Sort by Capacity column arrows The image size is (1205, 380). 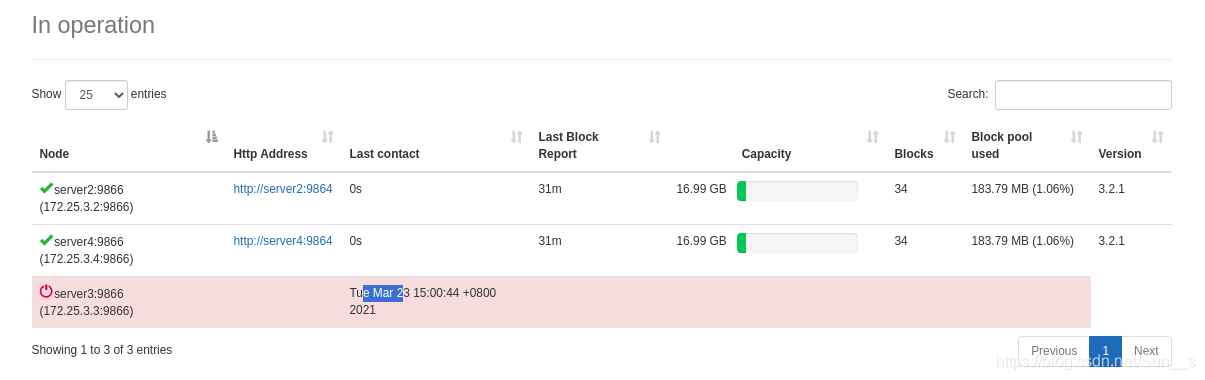(873, 137)
